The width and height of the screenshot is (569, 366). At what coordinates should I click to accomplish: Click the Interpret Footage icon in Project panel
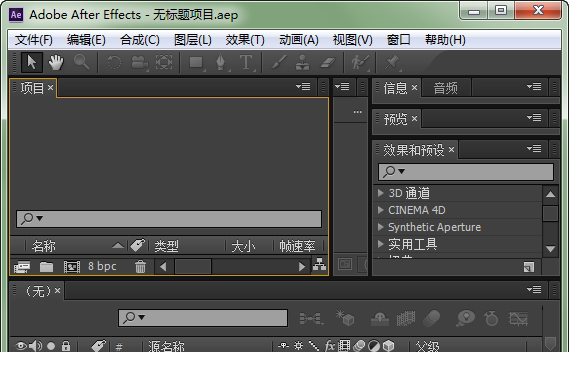pyautogui.click(x=22, y=267)
